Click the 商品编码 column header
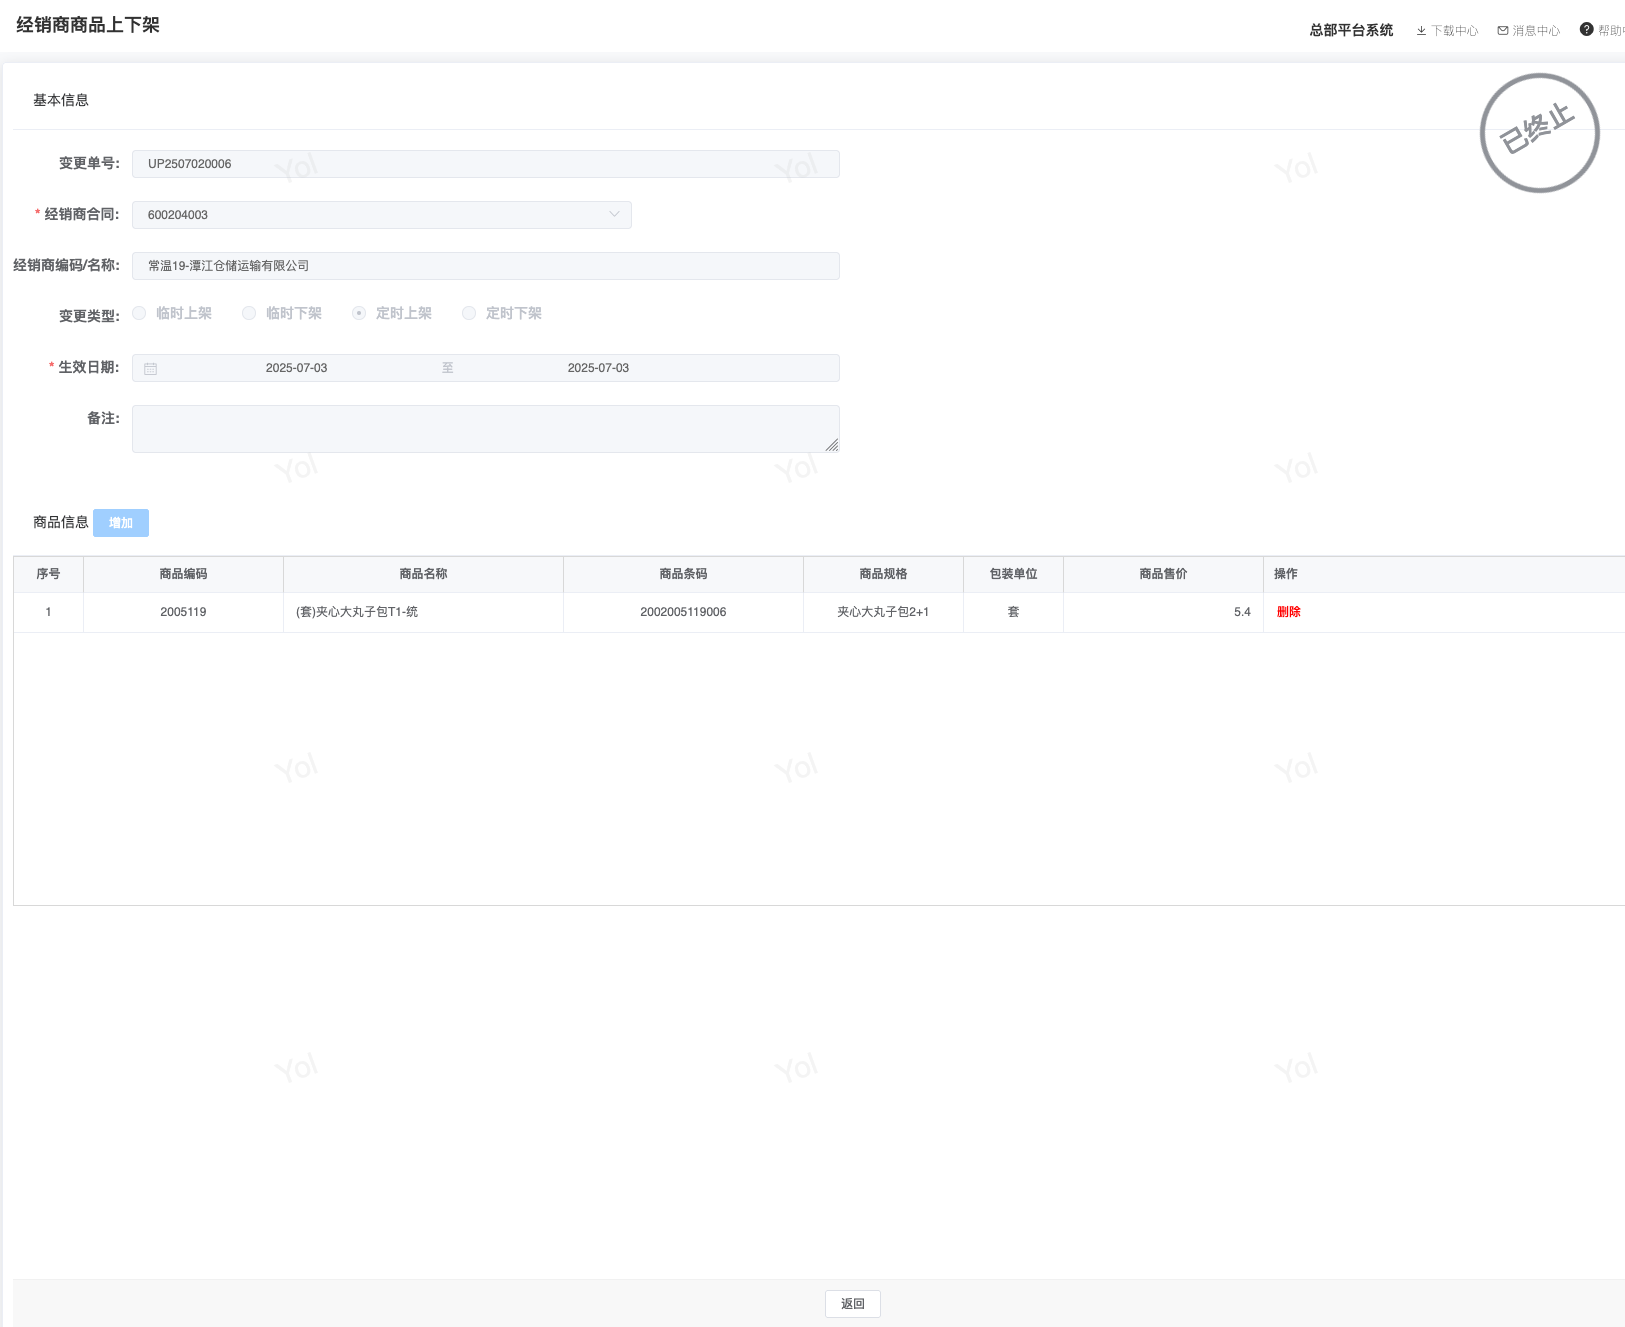Viewport: 1625px width, 1327px height. (183, 574)
